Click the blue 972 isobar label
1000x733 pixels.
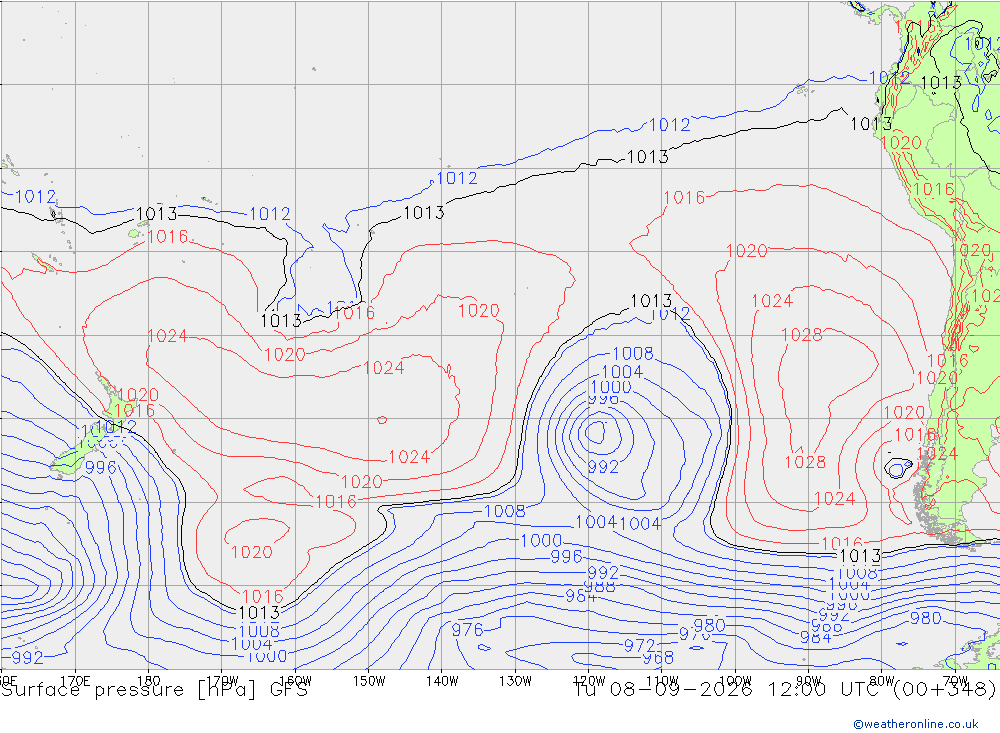click(x=639, y=646)
